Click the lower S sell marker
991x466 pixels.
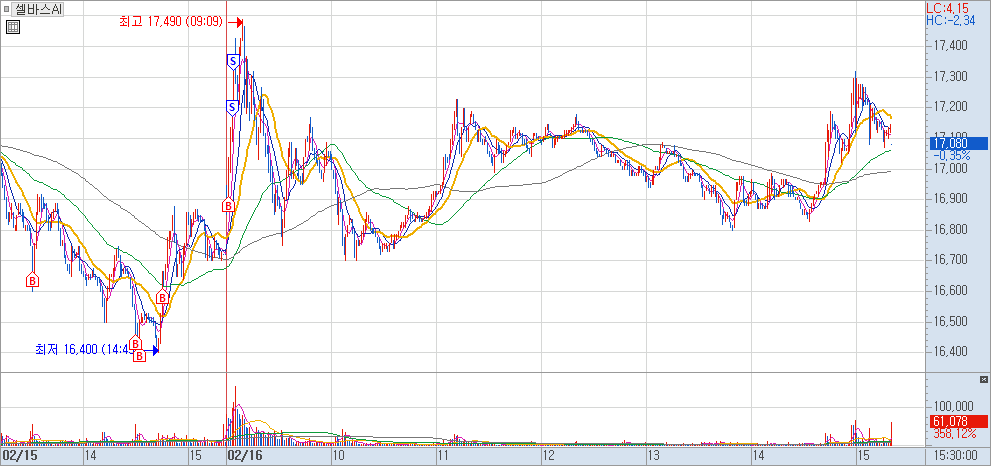(x=232, y=108)
